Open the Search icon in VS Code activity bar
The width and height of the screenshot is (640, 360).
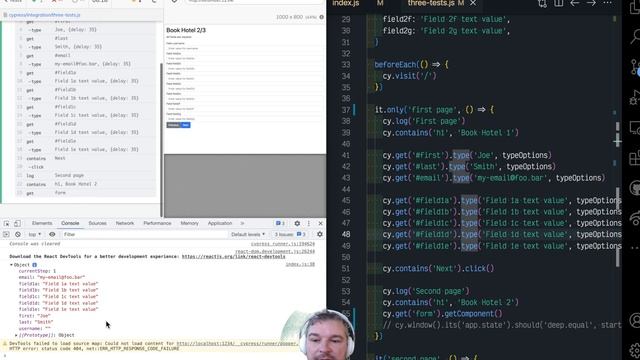[635, 37]
